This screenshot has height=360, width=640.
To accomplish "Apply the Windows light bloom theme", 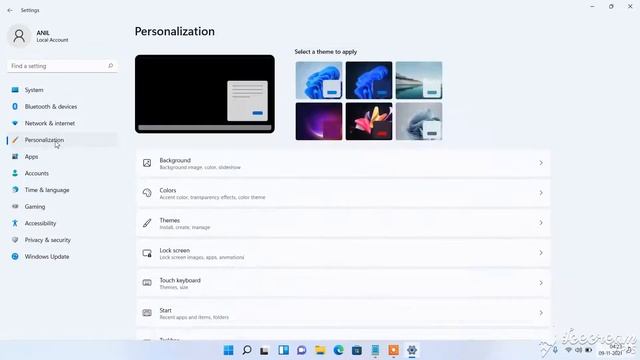I will click(319, 80).
